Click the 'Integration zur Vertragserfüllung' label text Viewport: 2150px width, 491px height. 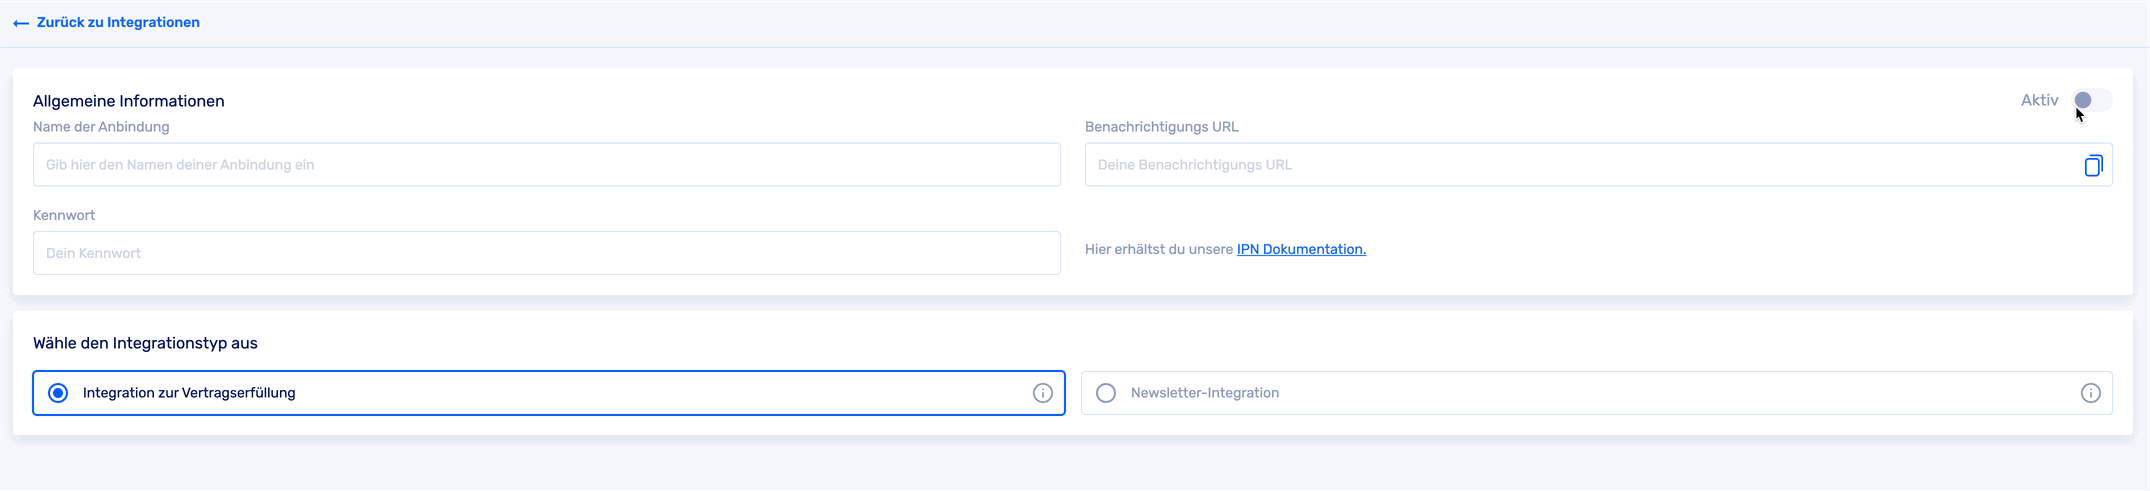tap(189, 393)
